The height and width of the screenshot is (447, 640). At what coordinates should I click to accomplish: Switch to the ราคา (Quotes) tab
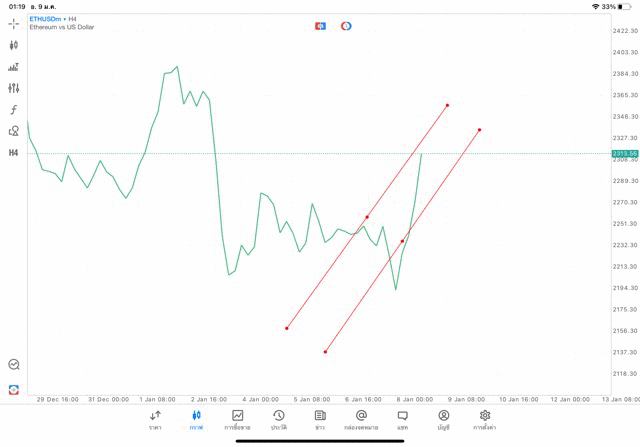(x=155, y=420)
